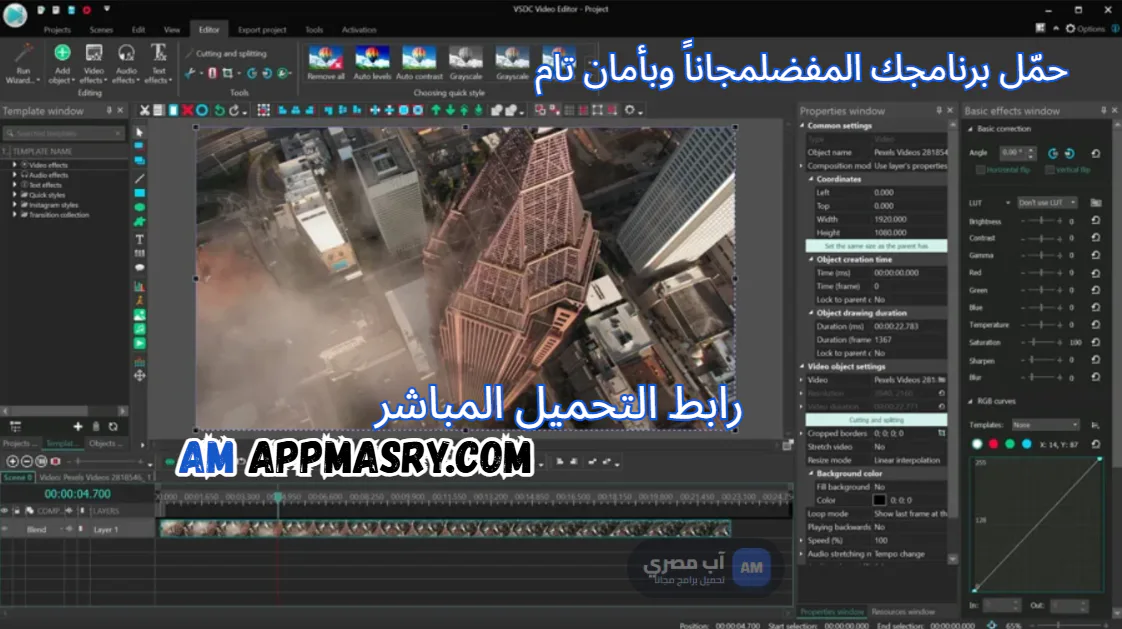Click the refresh icon under the Template window
Screen dimensions: 1122x629
113,426
